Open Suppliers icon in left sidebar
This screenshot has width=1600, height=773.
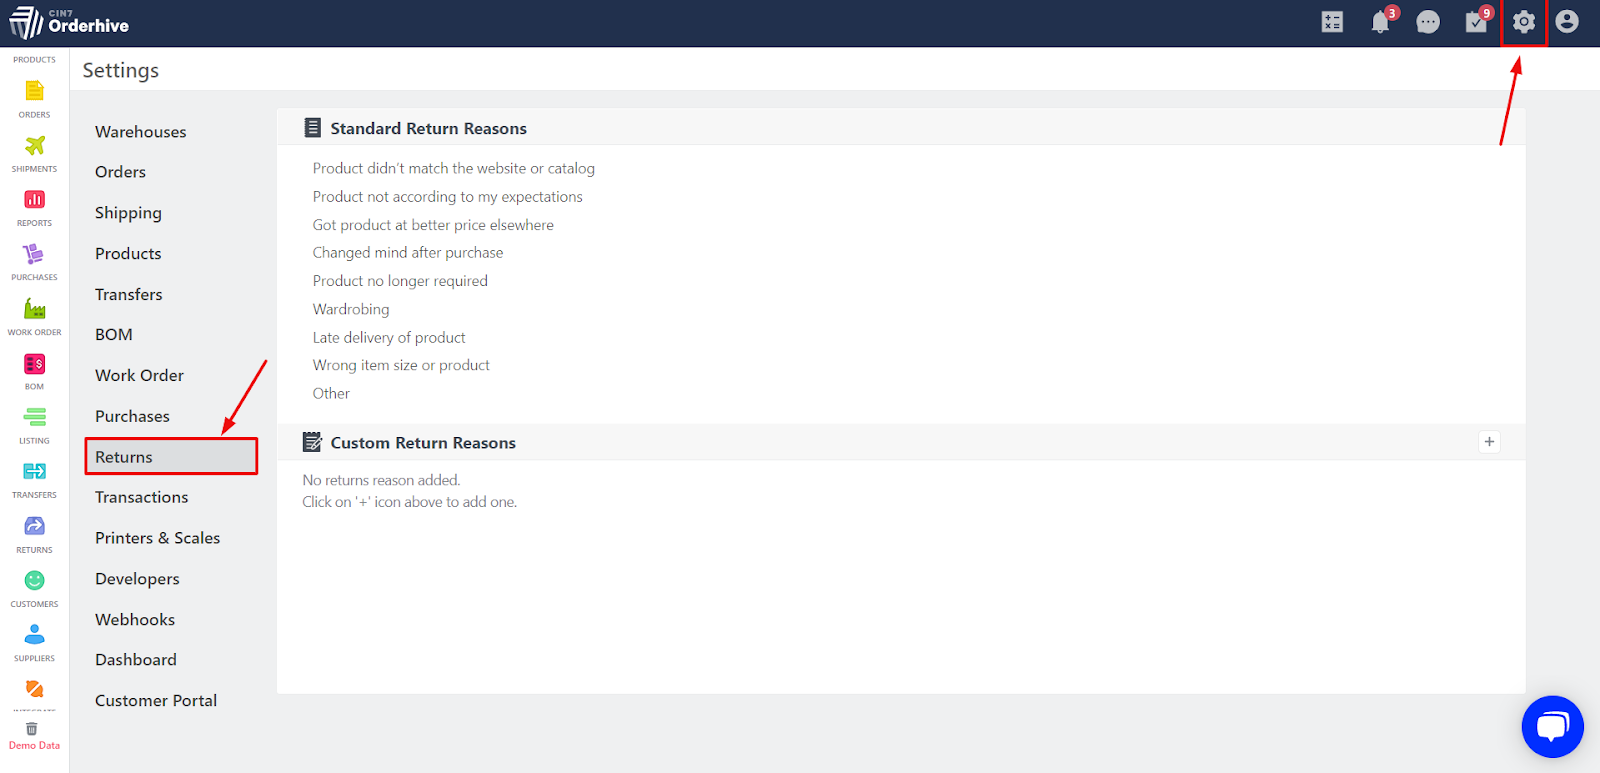[x=34, y=634]
